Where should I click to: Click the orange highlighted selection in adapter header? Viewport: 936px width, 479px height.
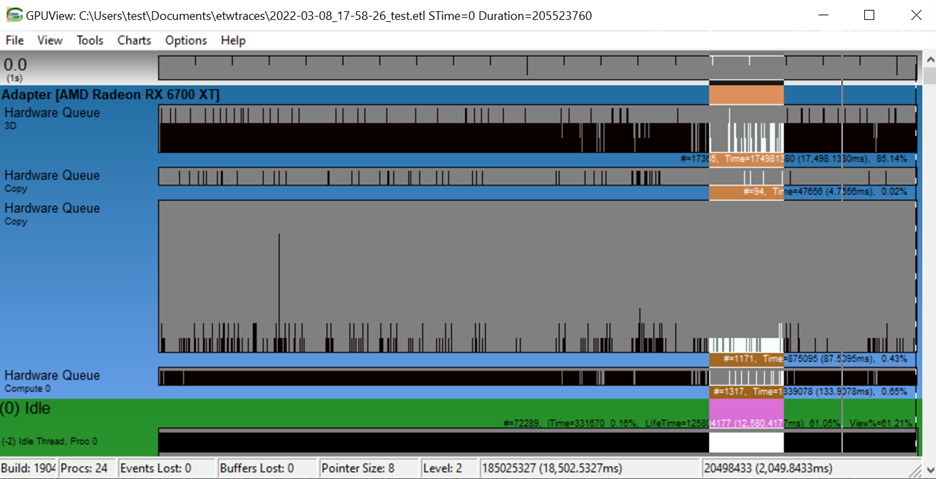tap(746, 95)
